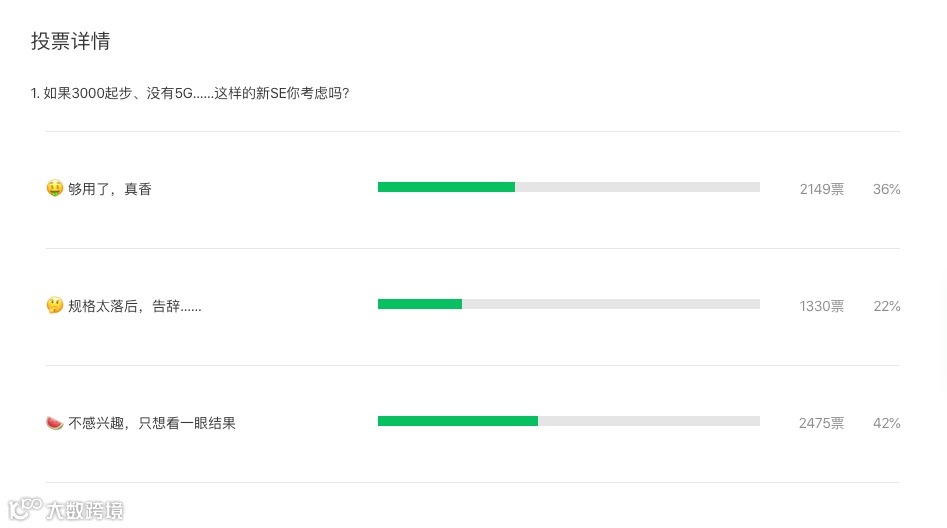Click the 22% percentage label
This screenshot has width=947, height=528.
tap(887, 306)
